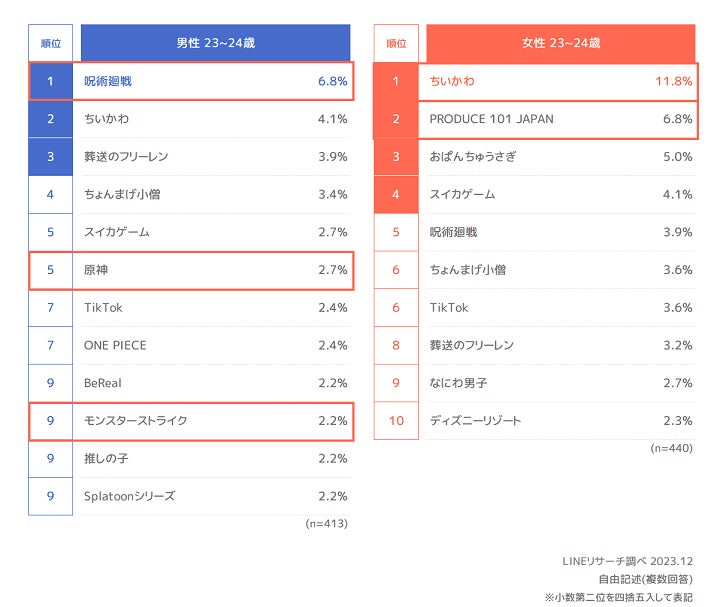Viewport: 720px width, 607px height.
Task: Select the Splatoonシリーズ row
Action: coord(129,496)
